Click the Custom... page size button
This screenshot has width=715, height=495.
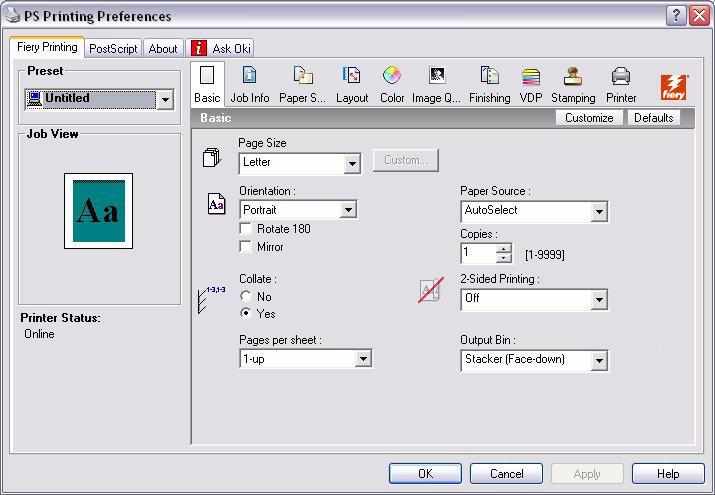coord(406,160)
